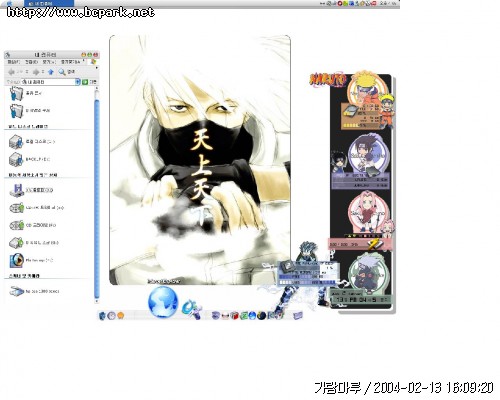Open the Edit menu in My Computer window
The height and width of the screenshot is (400, 500).
pyautogui.click(x=31, y=62)
